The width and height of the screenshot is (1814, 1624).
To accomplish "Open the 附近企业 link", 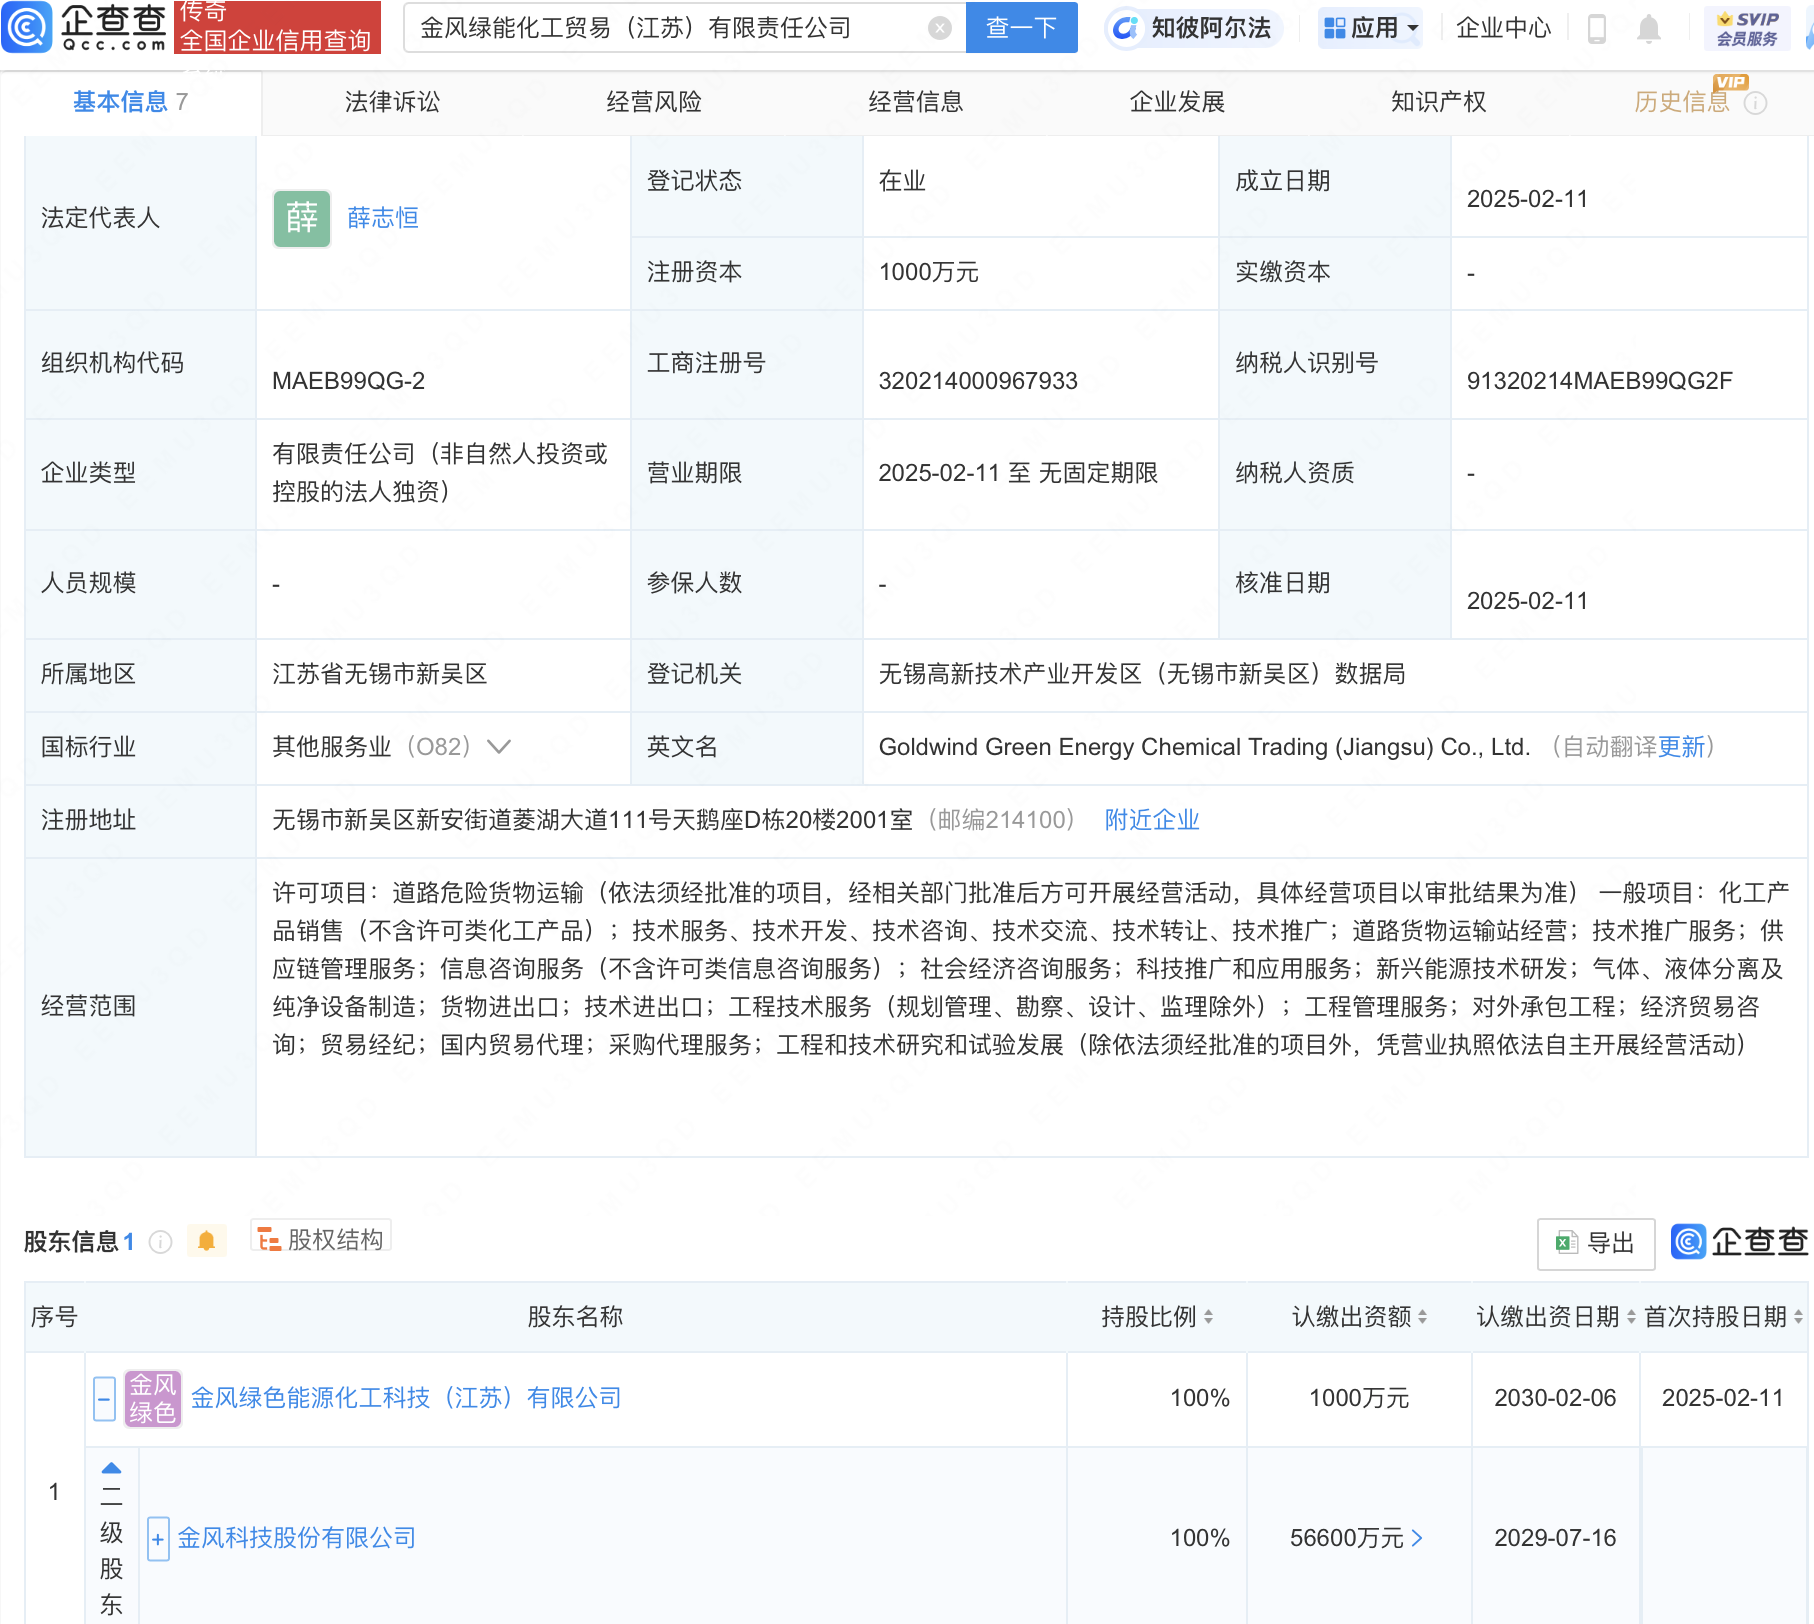I will [x=1151, y=819].
